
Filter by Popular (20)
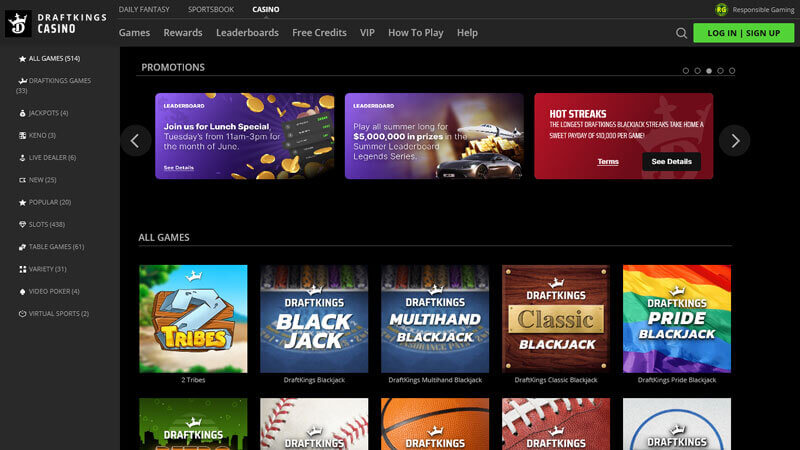click(50, 203)
